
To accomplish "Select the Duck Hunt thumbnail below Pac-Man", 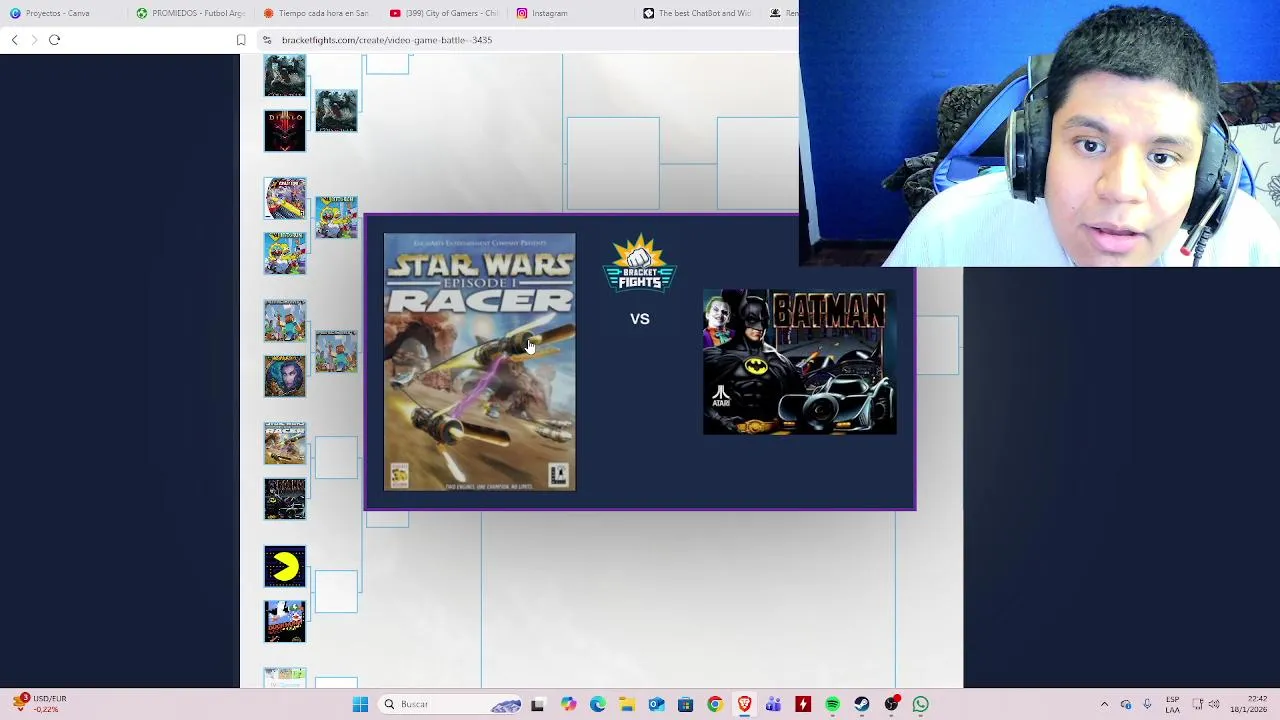I will pos(285,621).
